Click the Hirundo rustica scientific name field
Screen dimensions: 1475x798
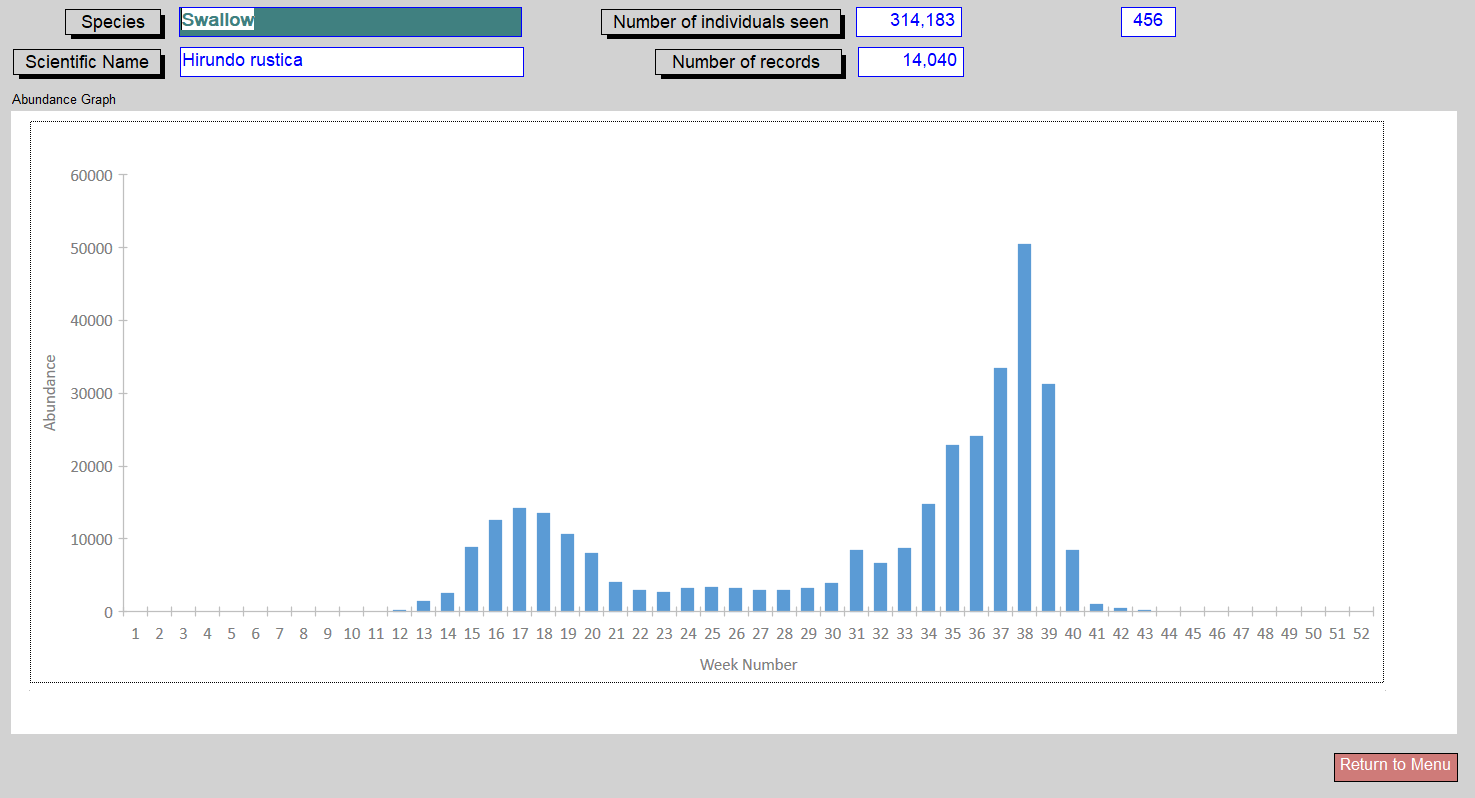coord(352,62)
